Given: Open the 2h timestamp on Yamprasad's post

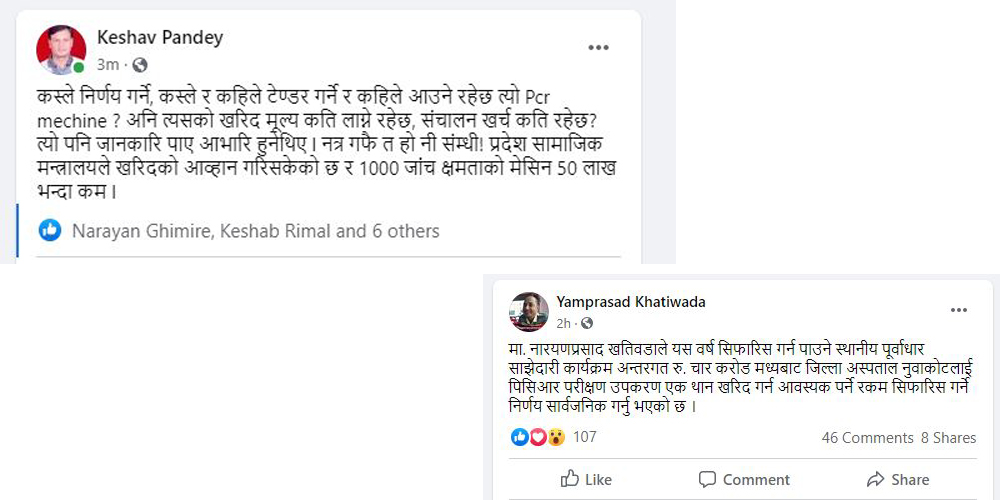Looking at the screenshot, I should click(x=564, y=323).
